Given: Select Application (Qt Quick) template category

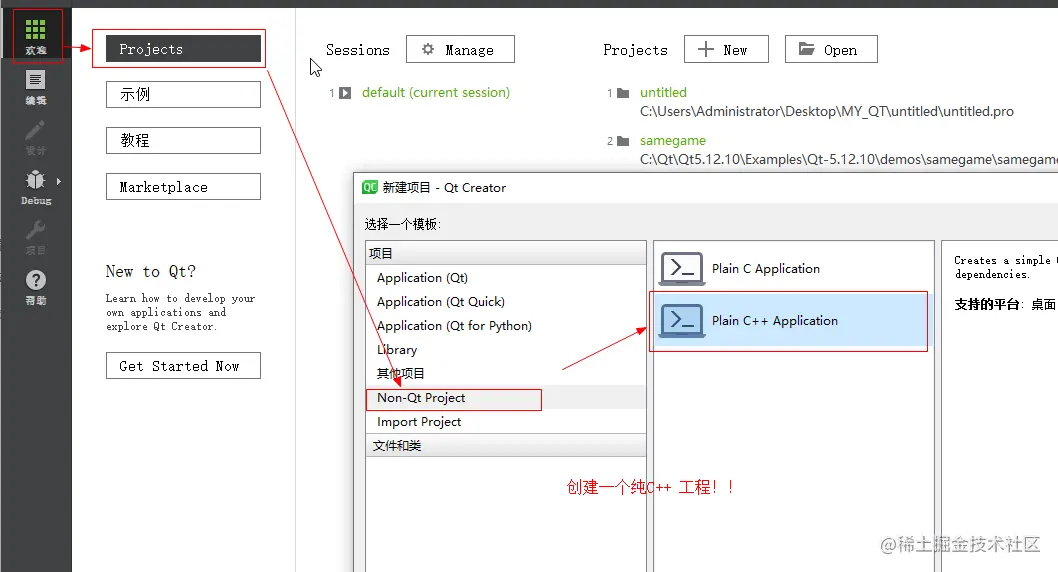Looking at the screenshot, I should pos(506,302).
